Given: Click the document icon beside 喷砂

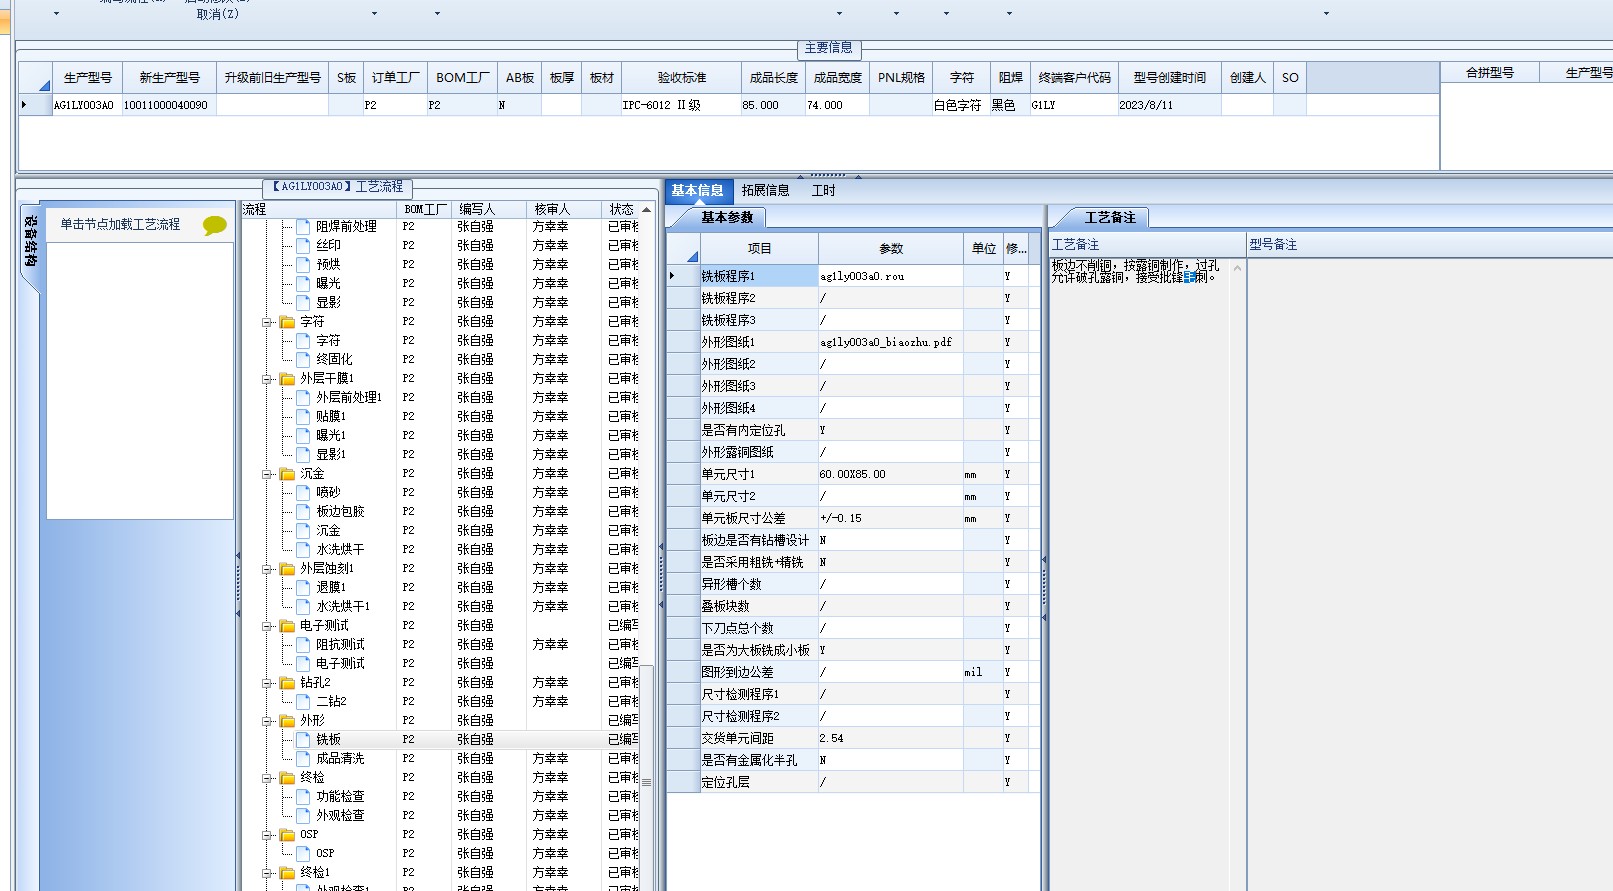Looking at the screenshot, I should (303, 493).
